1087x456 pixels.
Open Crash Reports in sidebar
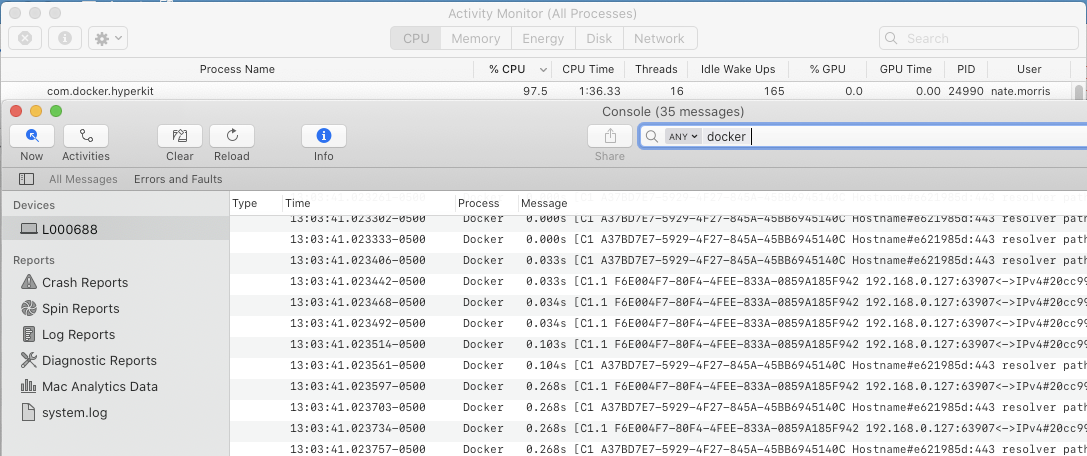point(85,282)
